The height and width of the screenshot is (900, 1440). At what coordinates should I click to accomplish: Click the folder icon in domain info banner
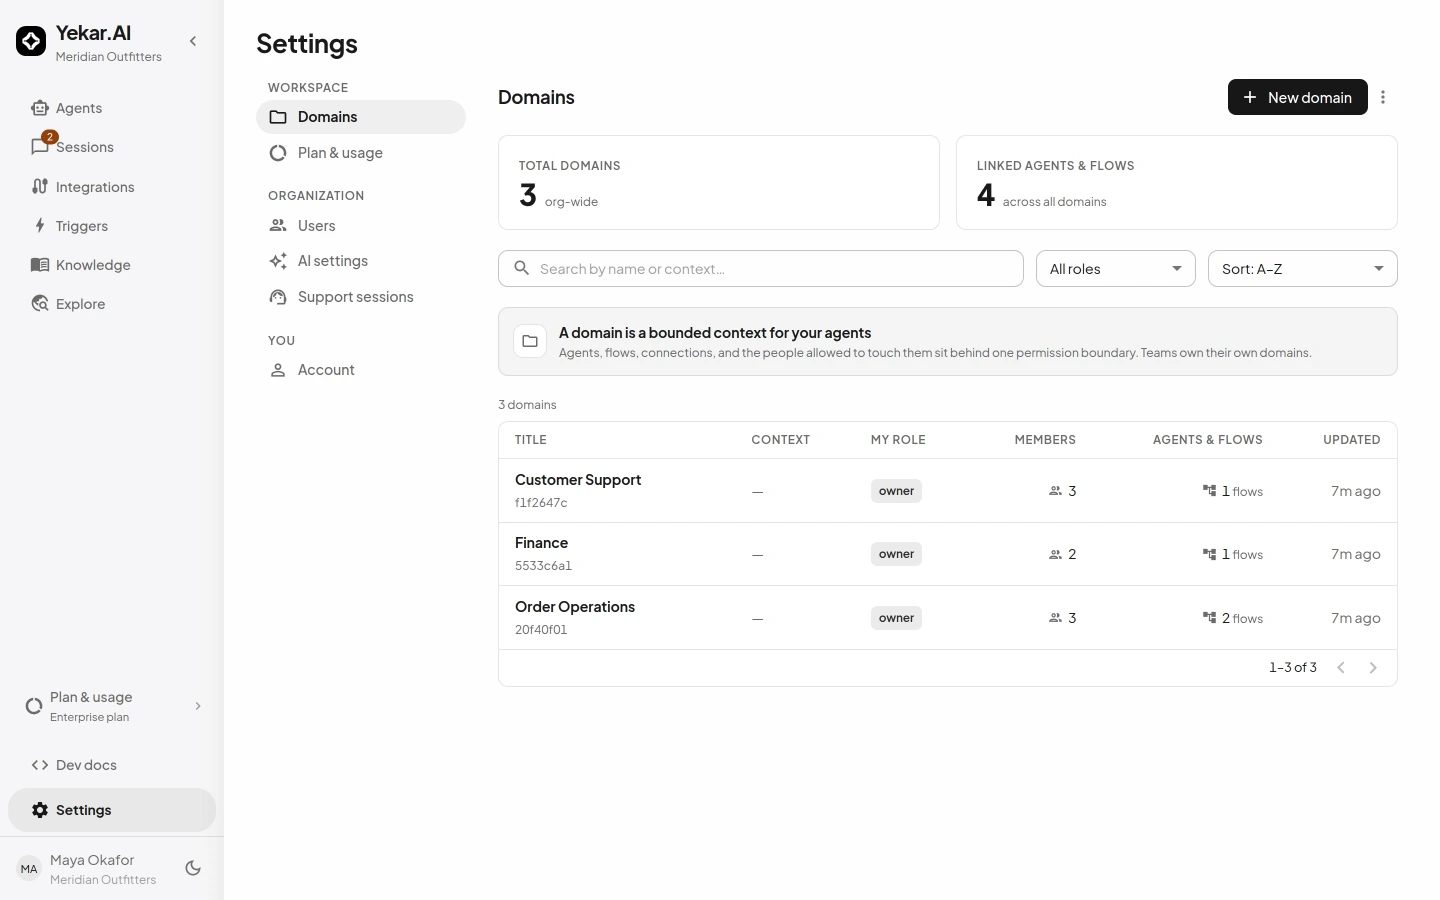tap(530, 341)
